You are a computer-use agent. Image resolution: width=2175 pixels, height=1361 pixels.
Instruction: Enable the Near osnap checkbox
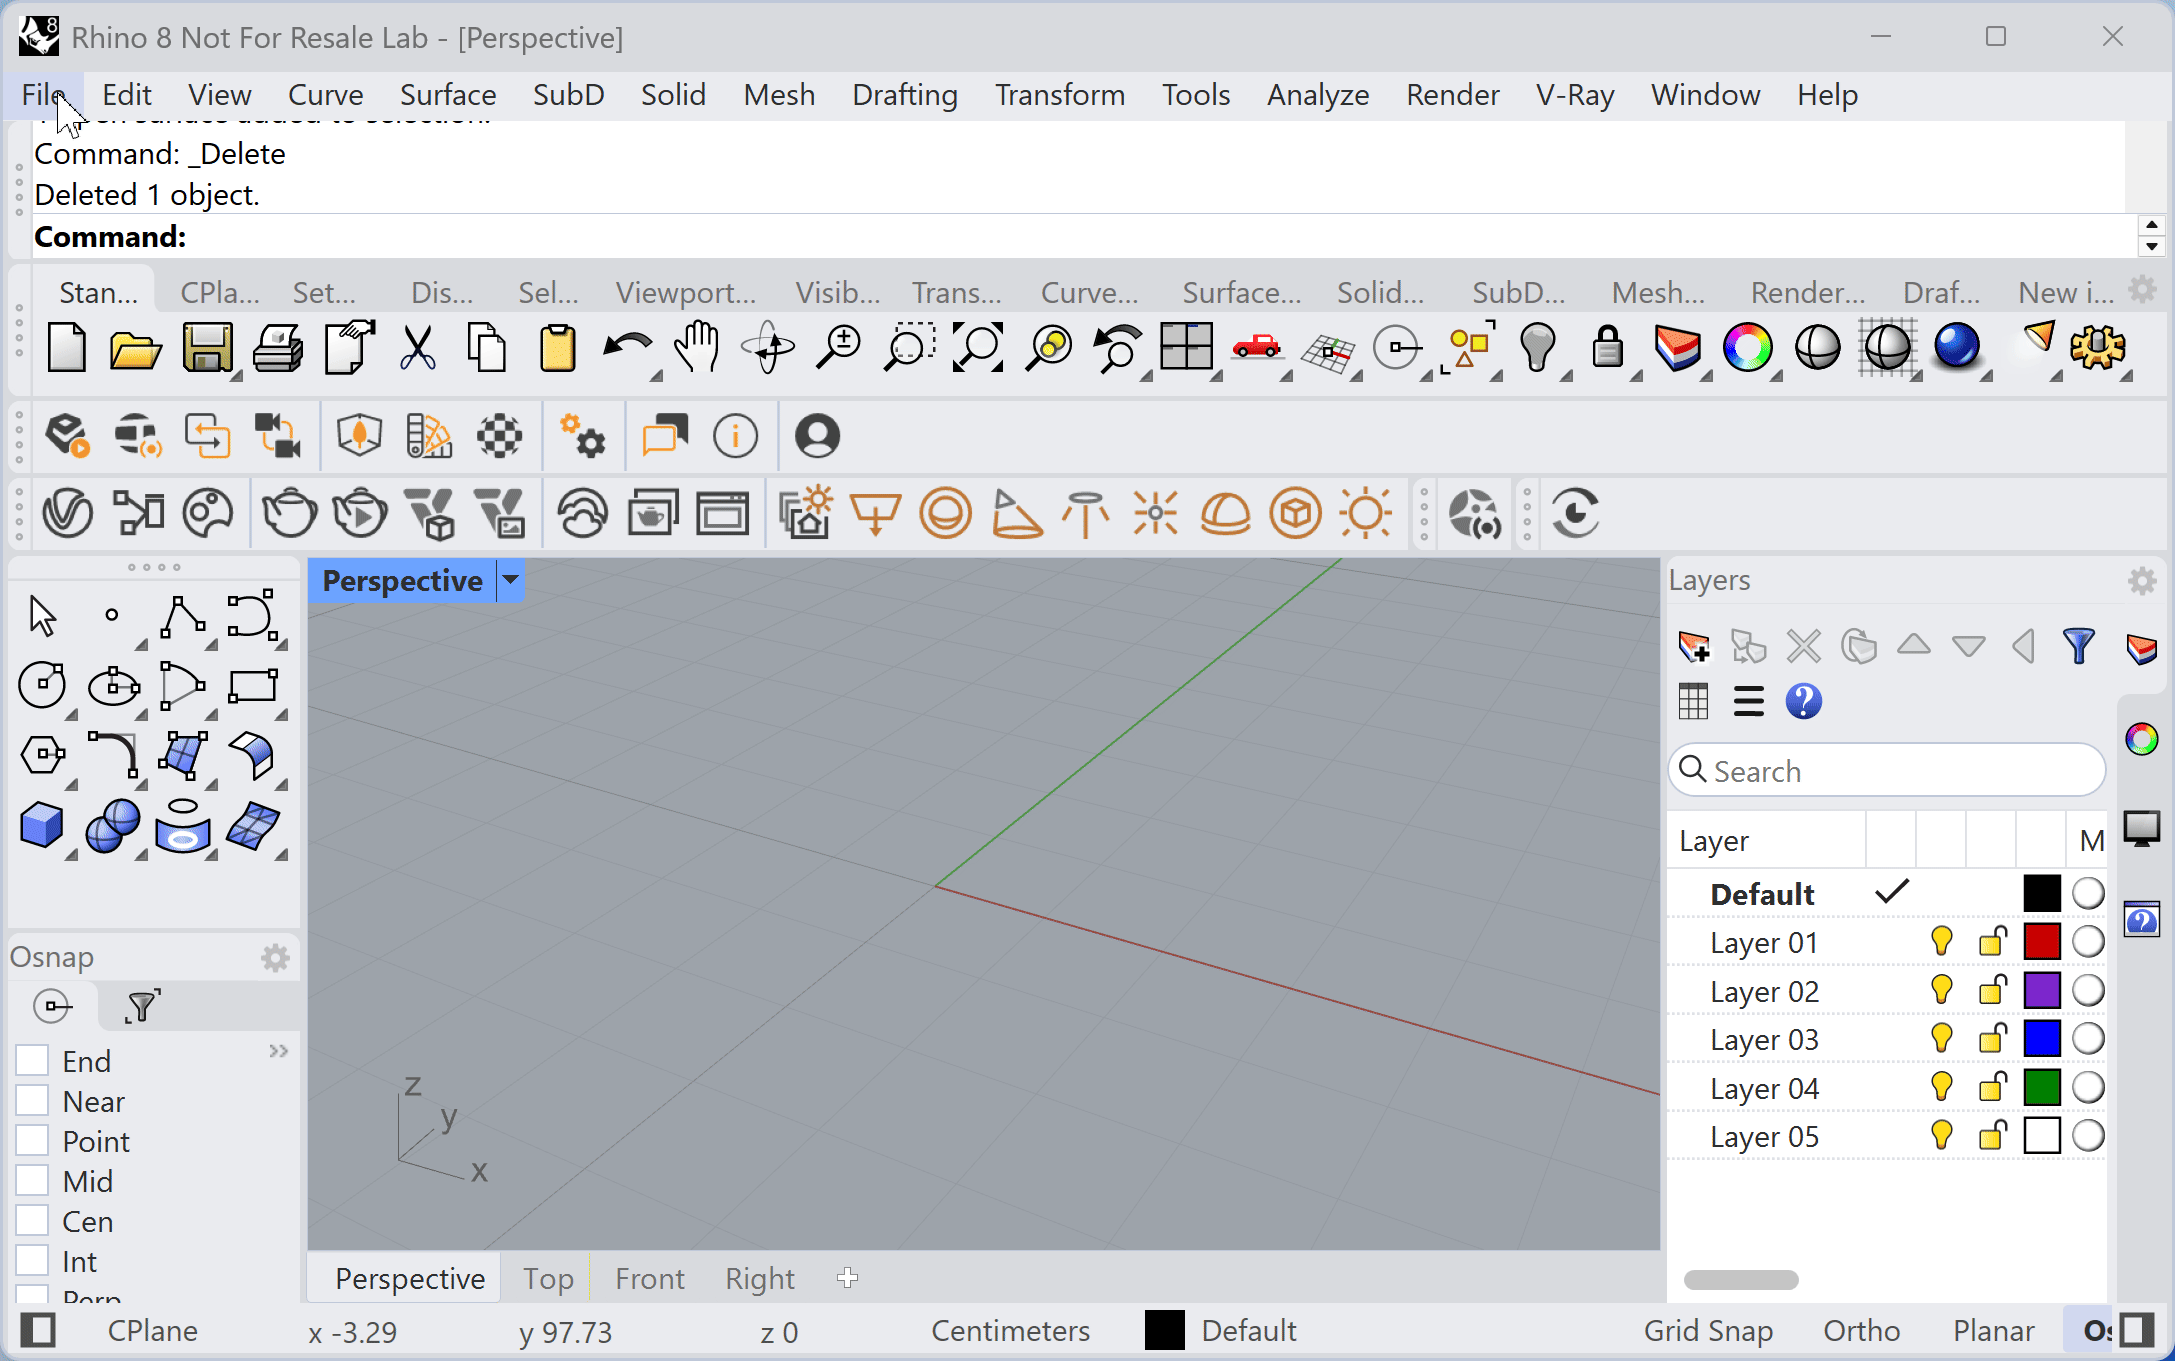tap(32, 1101)
